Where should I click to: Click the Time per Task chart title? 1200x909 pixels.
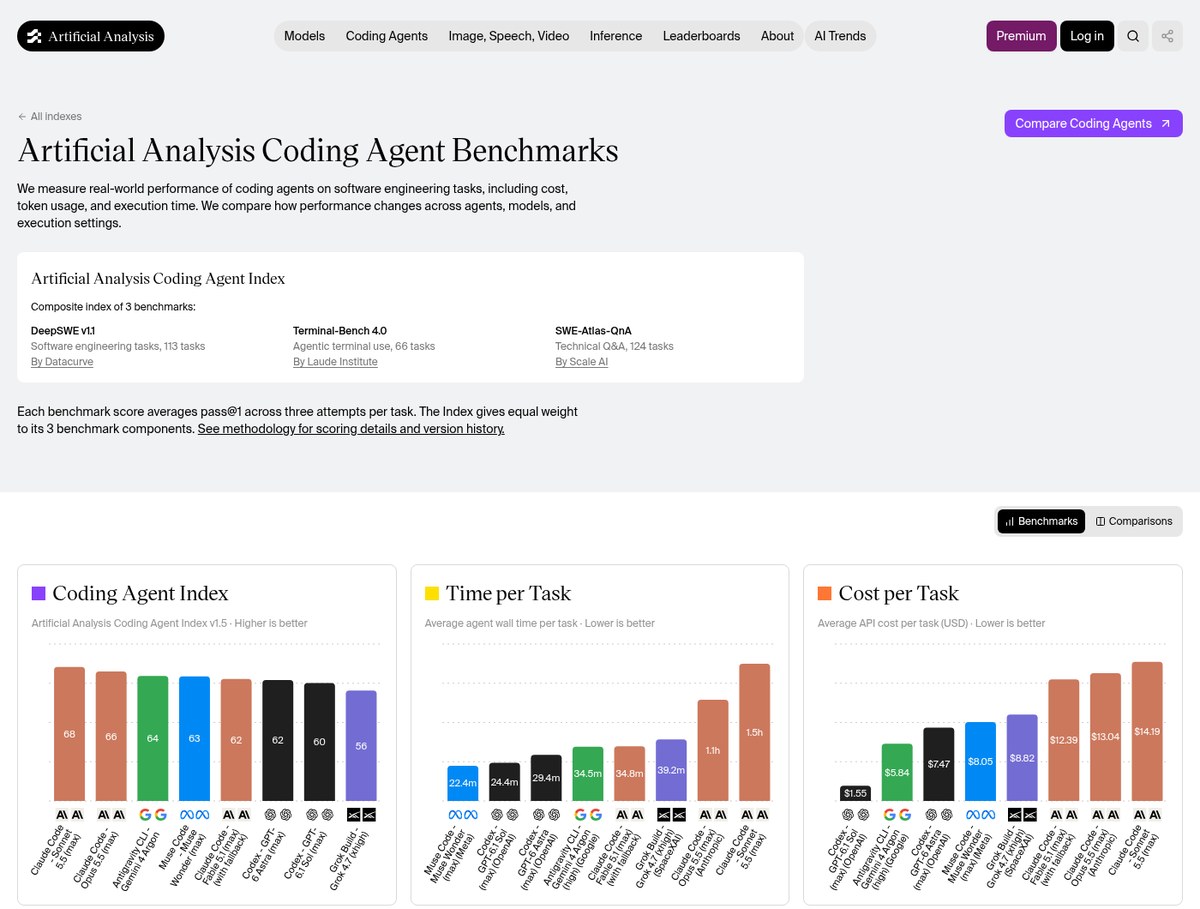508,594
